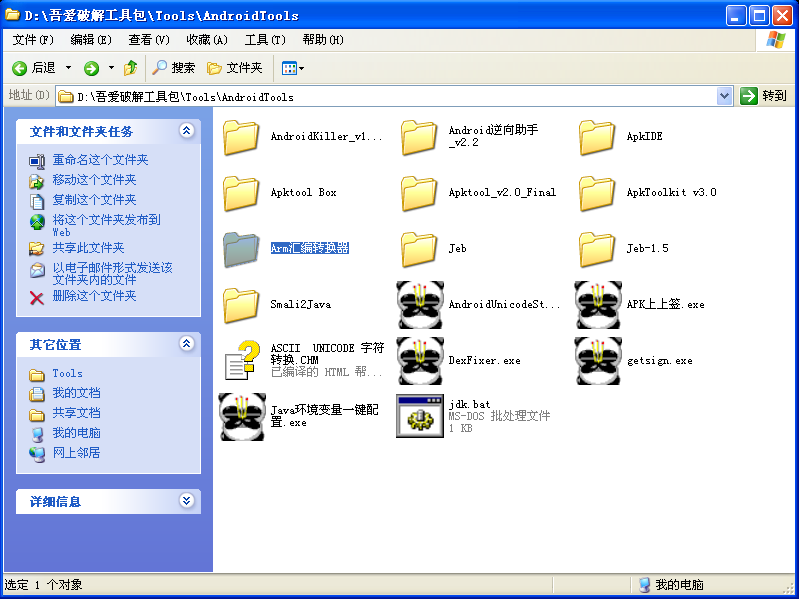
Task: Select the APK上上签.exe panda icon
Action: 598,305
